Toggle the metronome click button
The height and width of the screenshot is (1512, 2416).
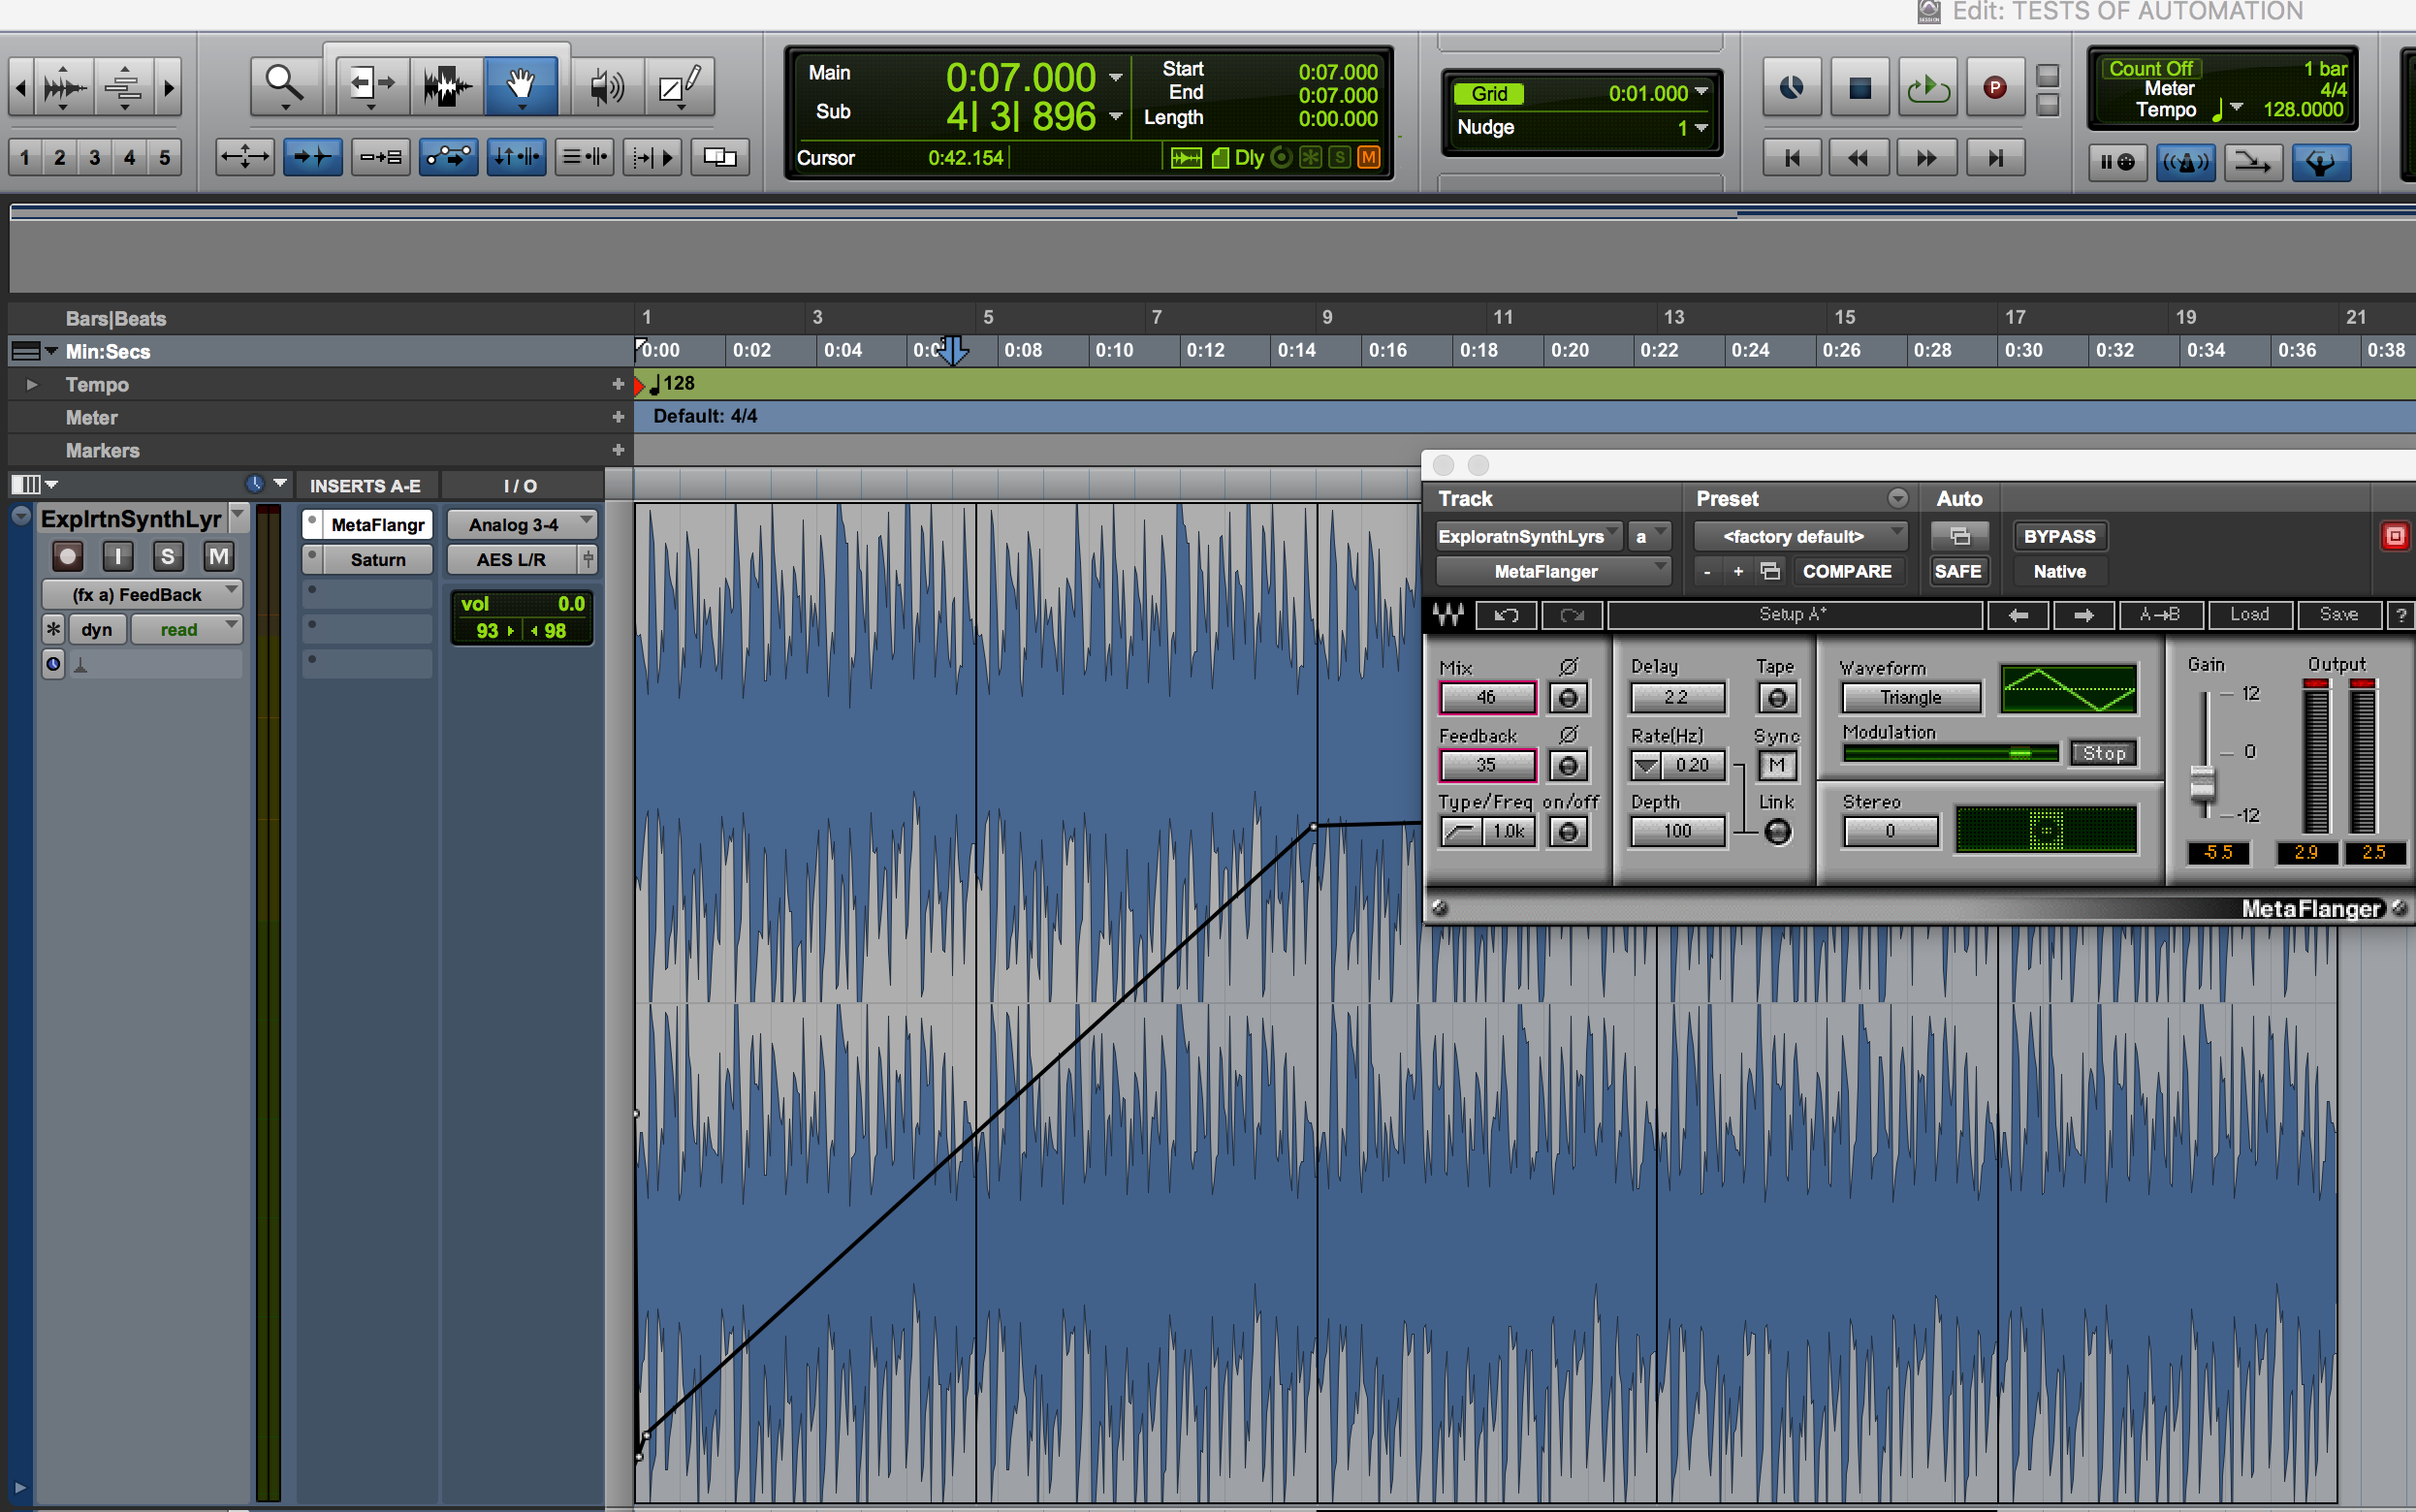pos(2185,162)
